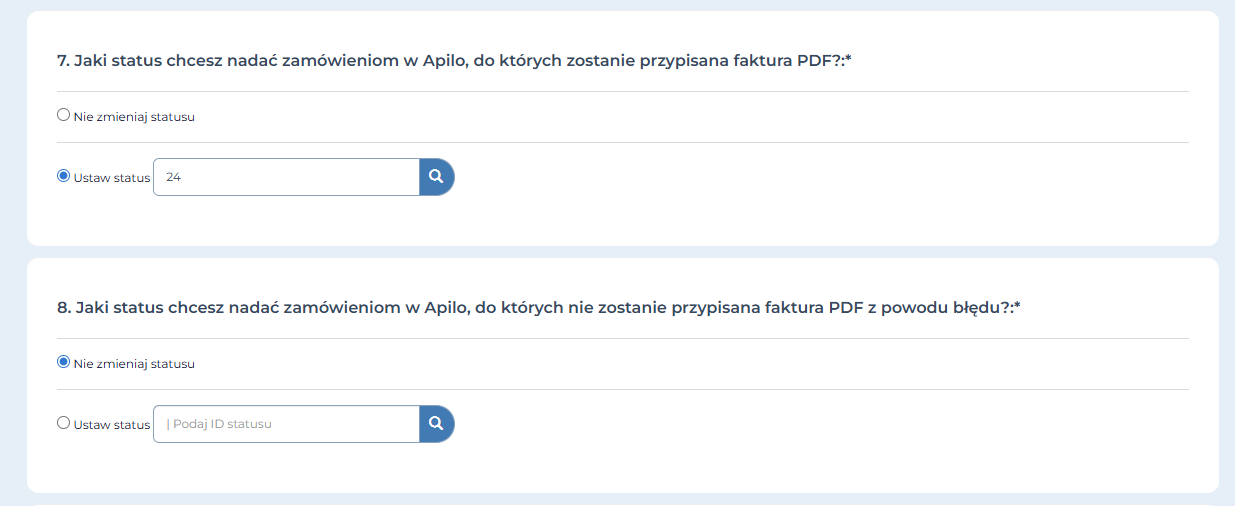Click the required asterisk ending question 8's heading
1235x506 pixels.
pos(1016,306)
